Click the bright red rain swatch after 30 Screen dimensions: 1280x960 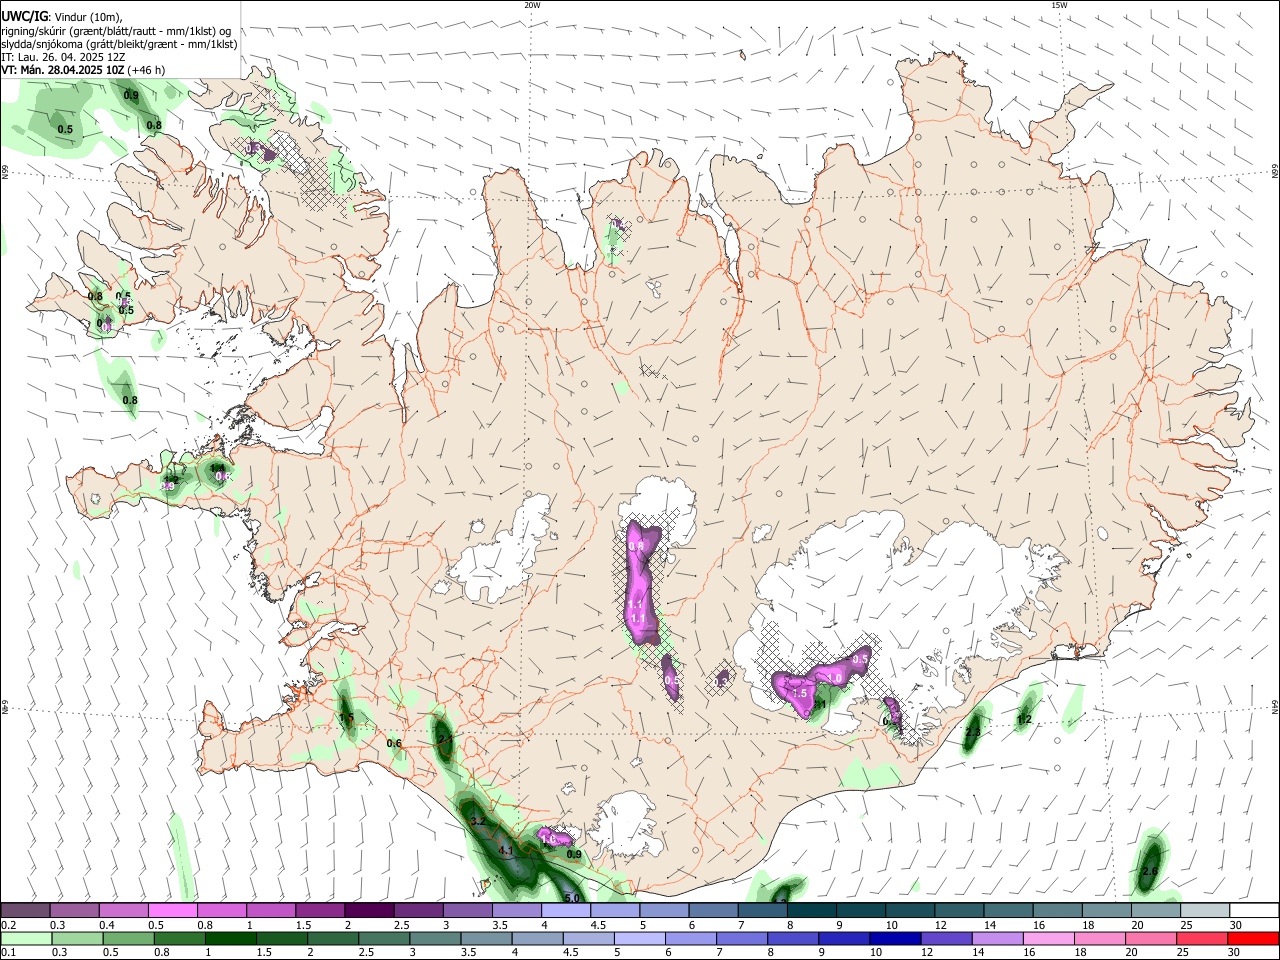pos(1253,938)
